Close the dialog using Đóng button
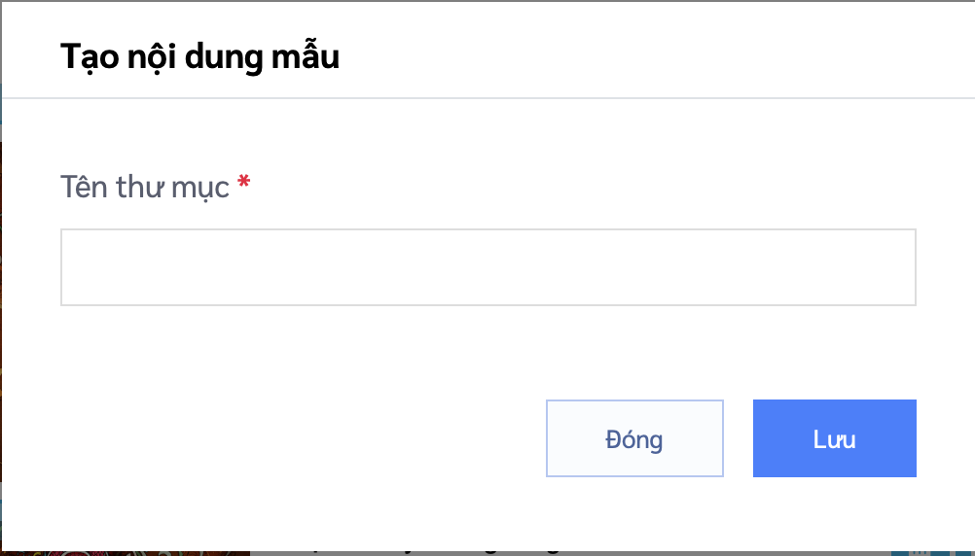 (x=634, y=438)
